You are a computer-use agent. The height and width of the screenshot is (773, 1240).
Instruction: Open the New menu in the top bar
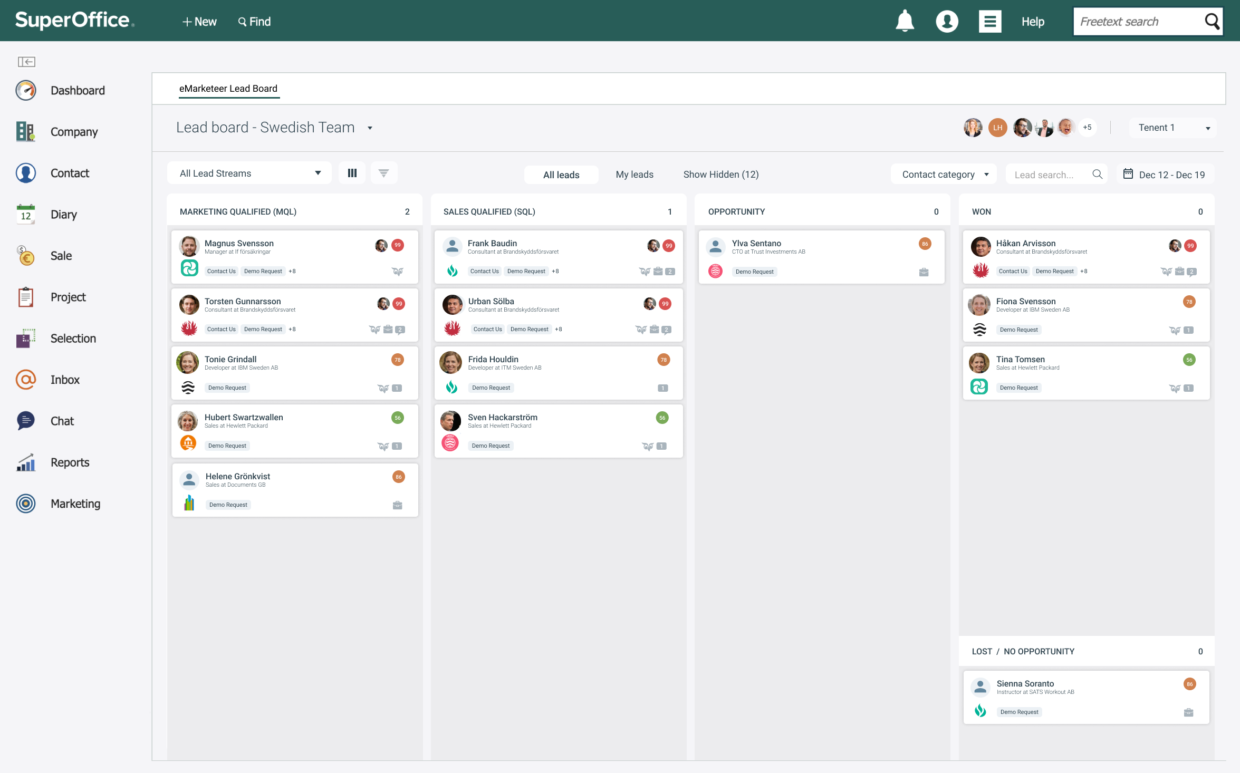(x=198, y=21)
